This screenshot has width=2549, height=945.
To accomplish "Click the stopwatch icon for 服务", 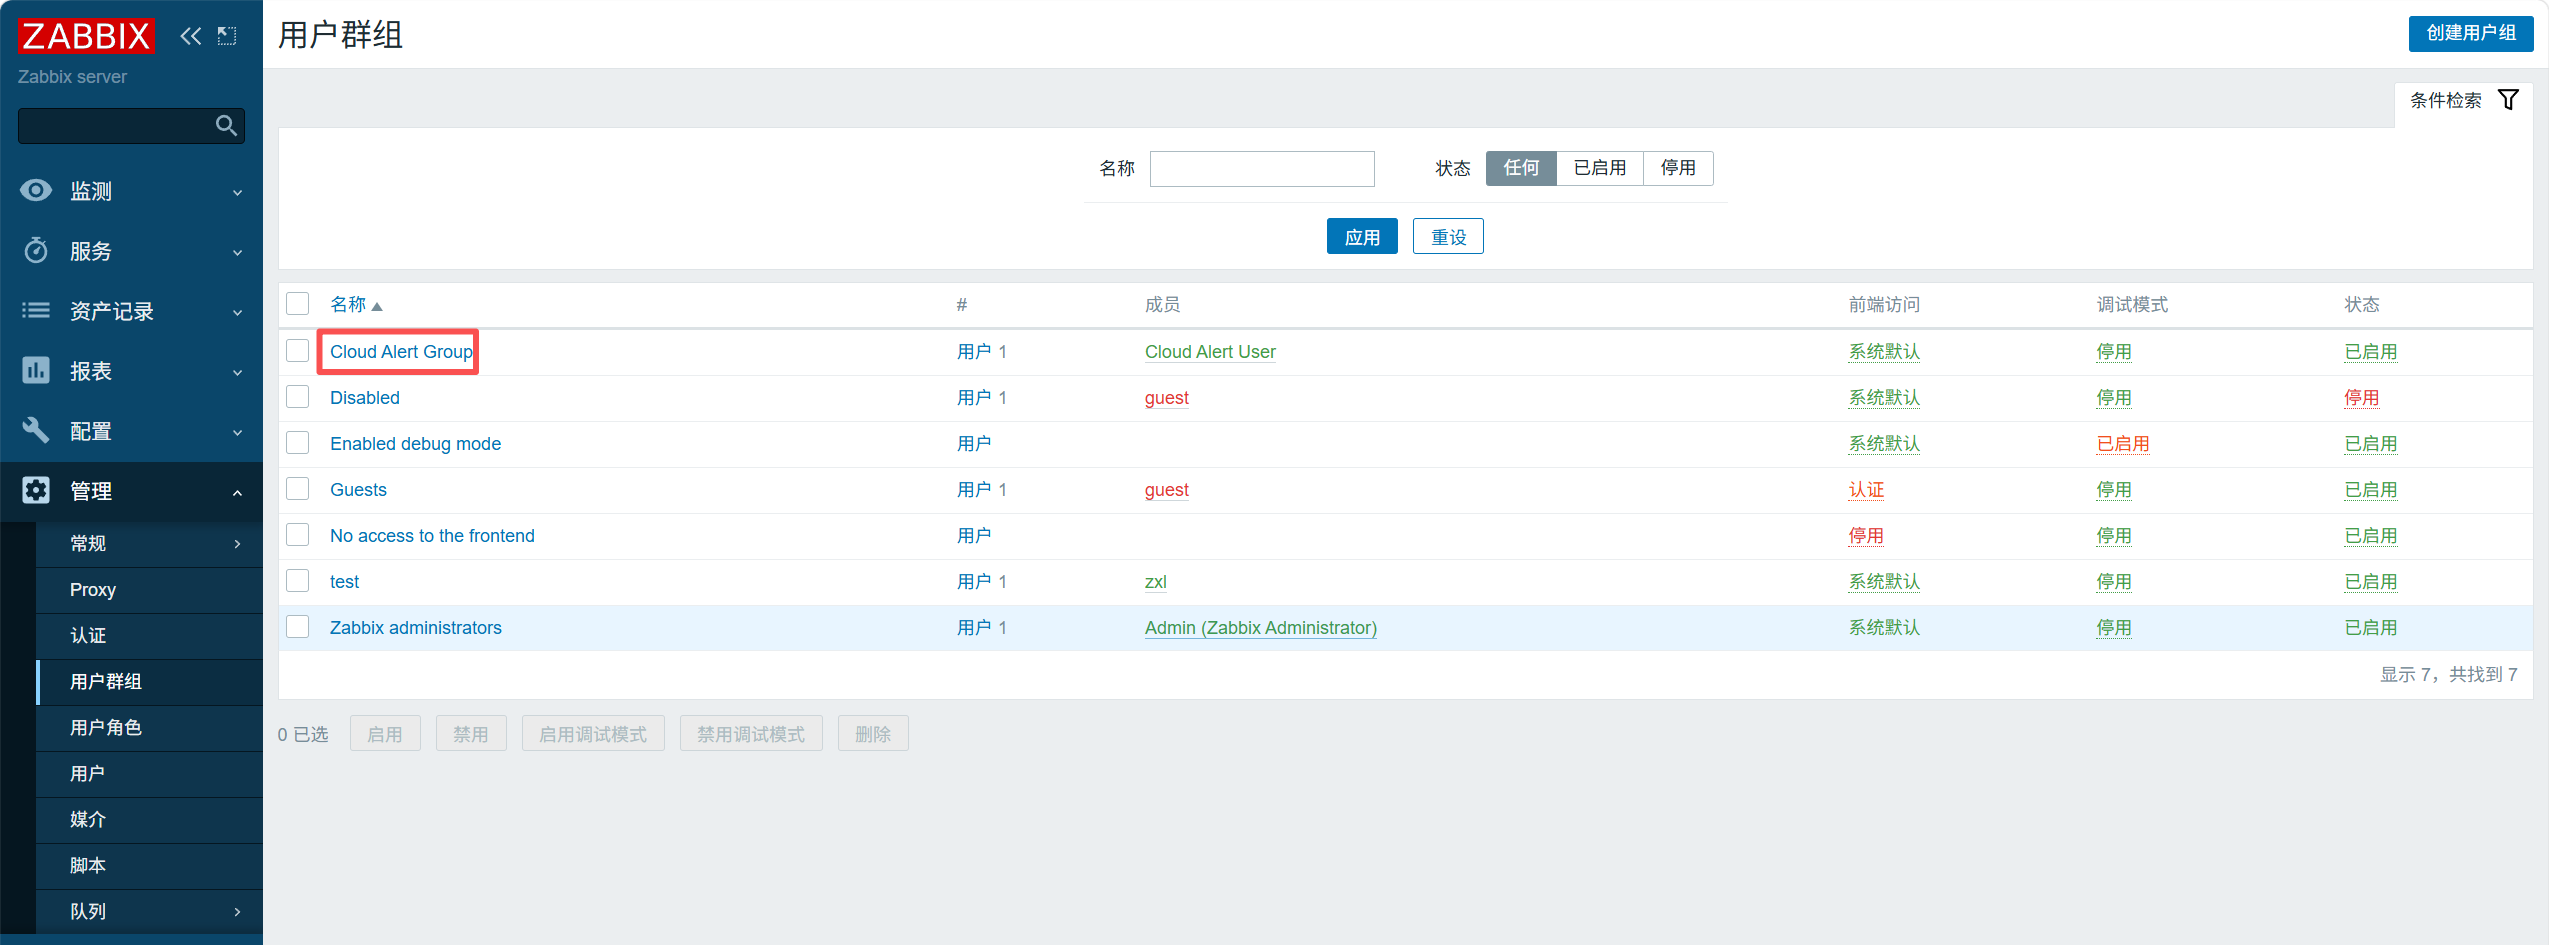I will click(36, 250).
